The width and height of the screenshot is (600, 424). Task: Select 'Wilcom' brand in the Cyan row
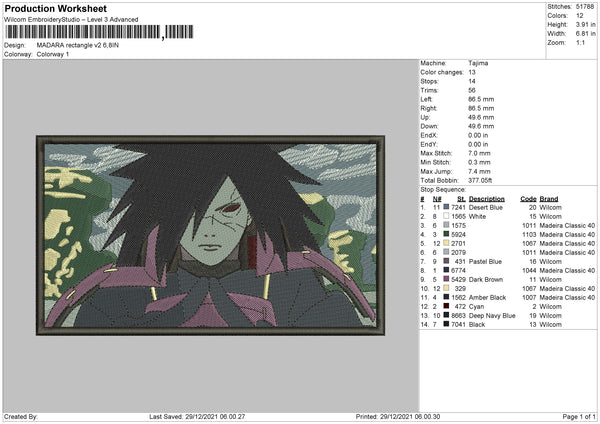pyautogui.click(x=551, y=306)
